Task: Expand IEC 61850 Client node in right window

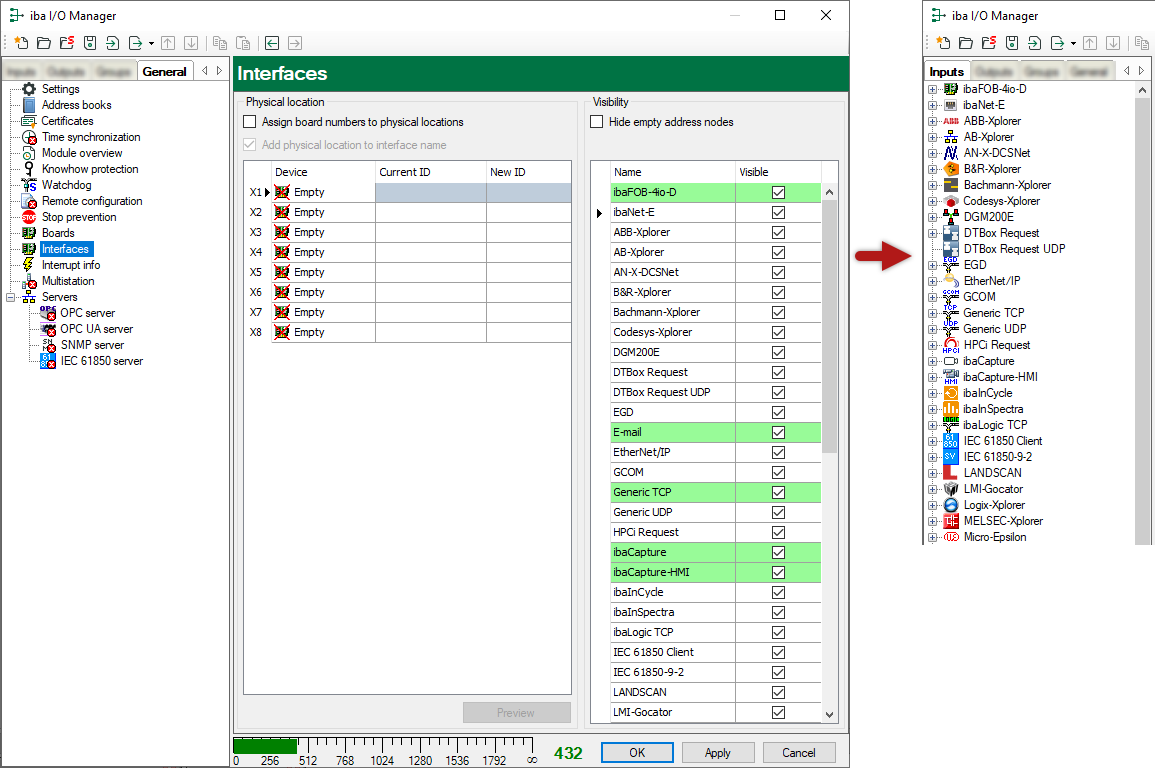Action: tap(933, 441)
